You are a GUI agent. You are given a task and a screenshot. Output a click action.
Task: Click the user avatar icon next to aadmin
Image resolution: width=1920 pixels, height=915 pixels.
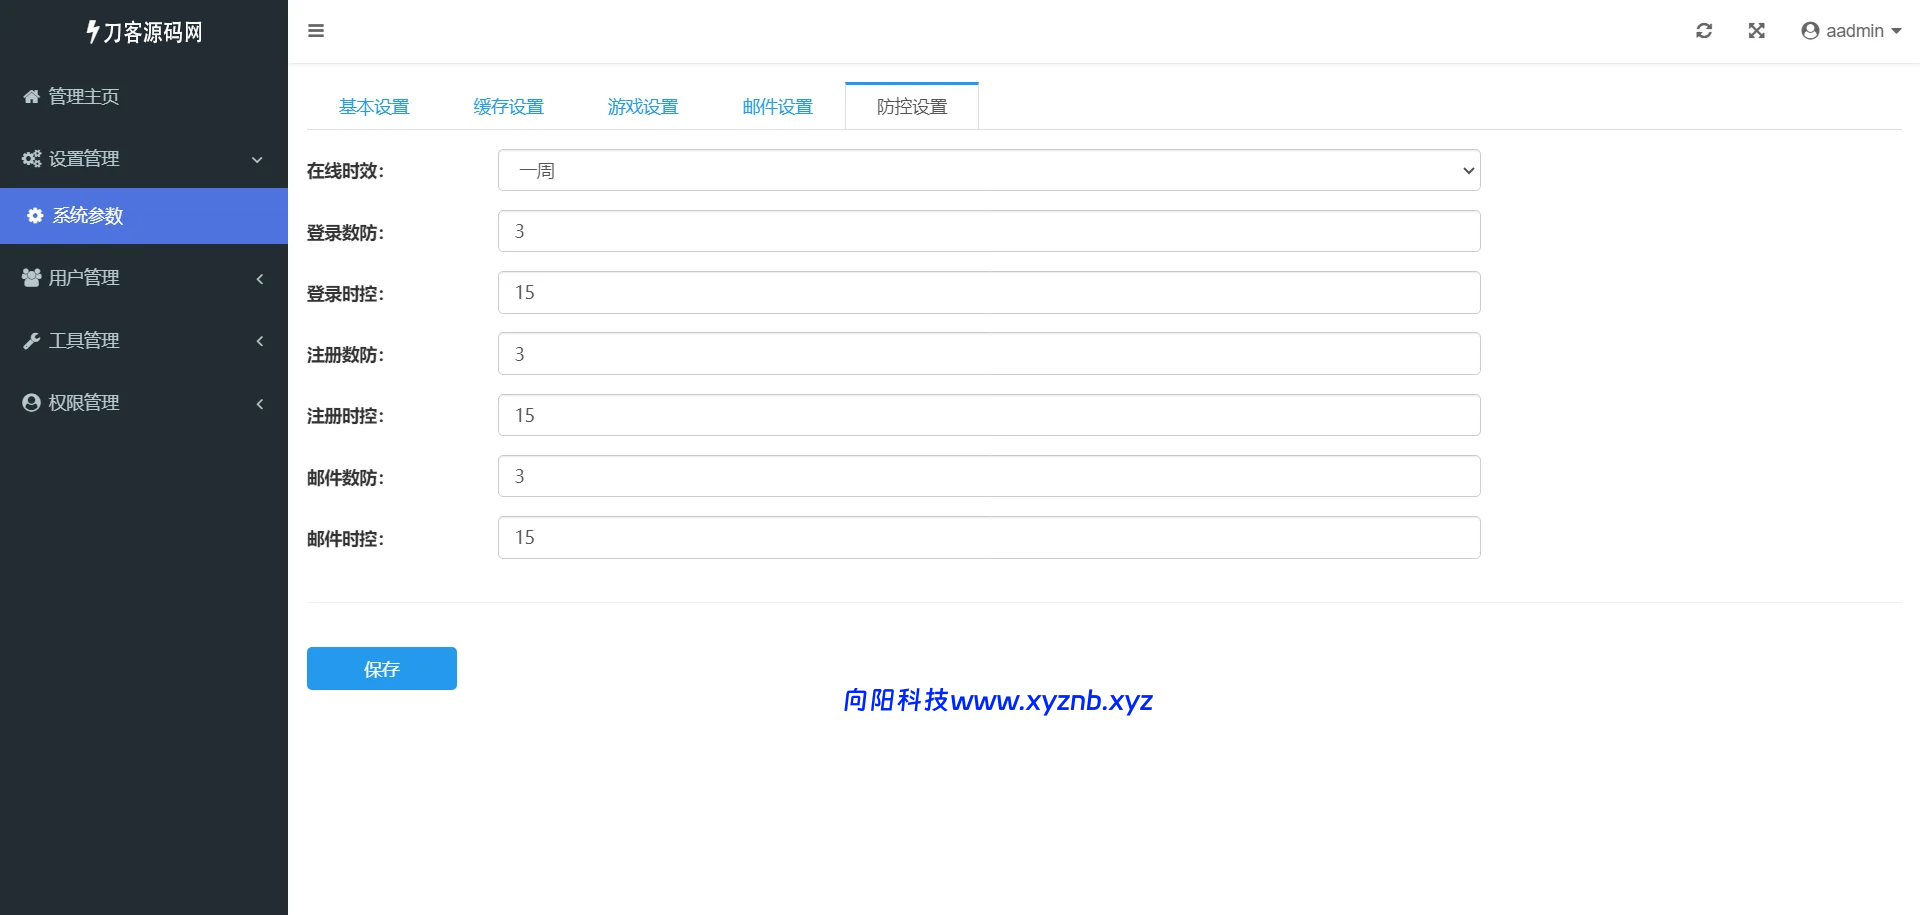(x=1810, y=31)
